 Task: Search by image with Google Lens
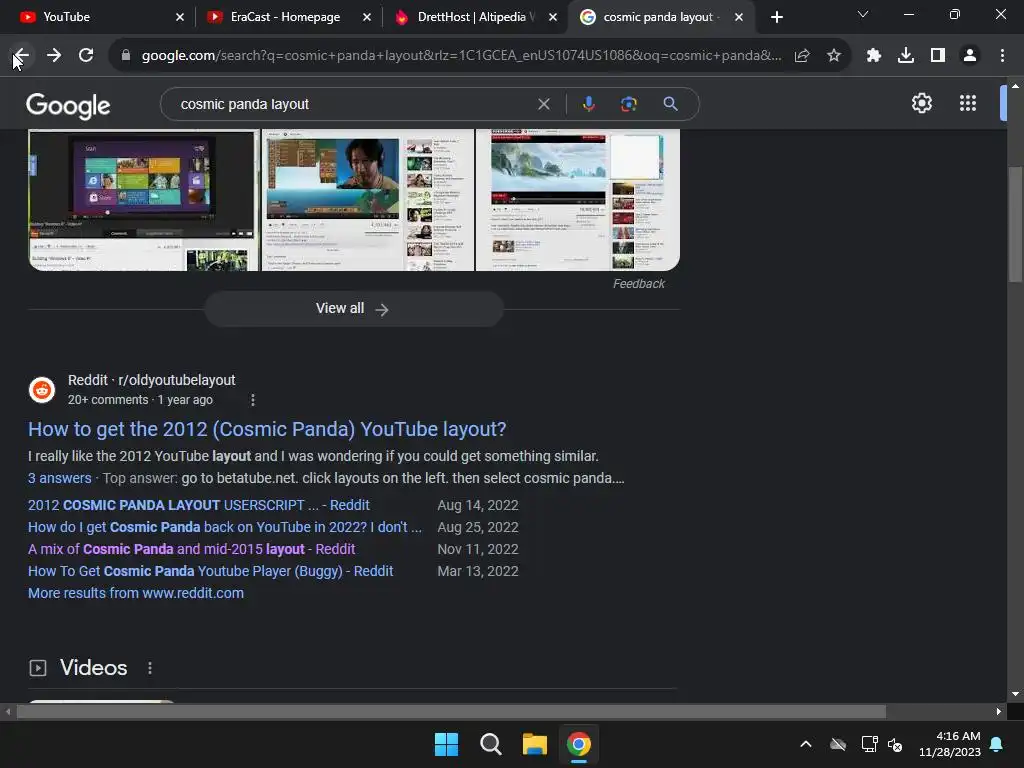click(628, 104)
